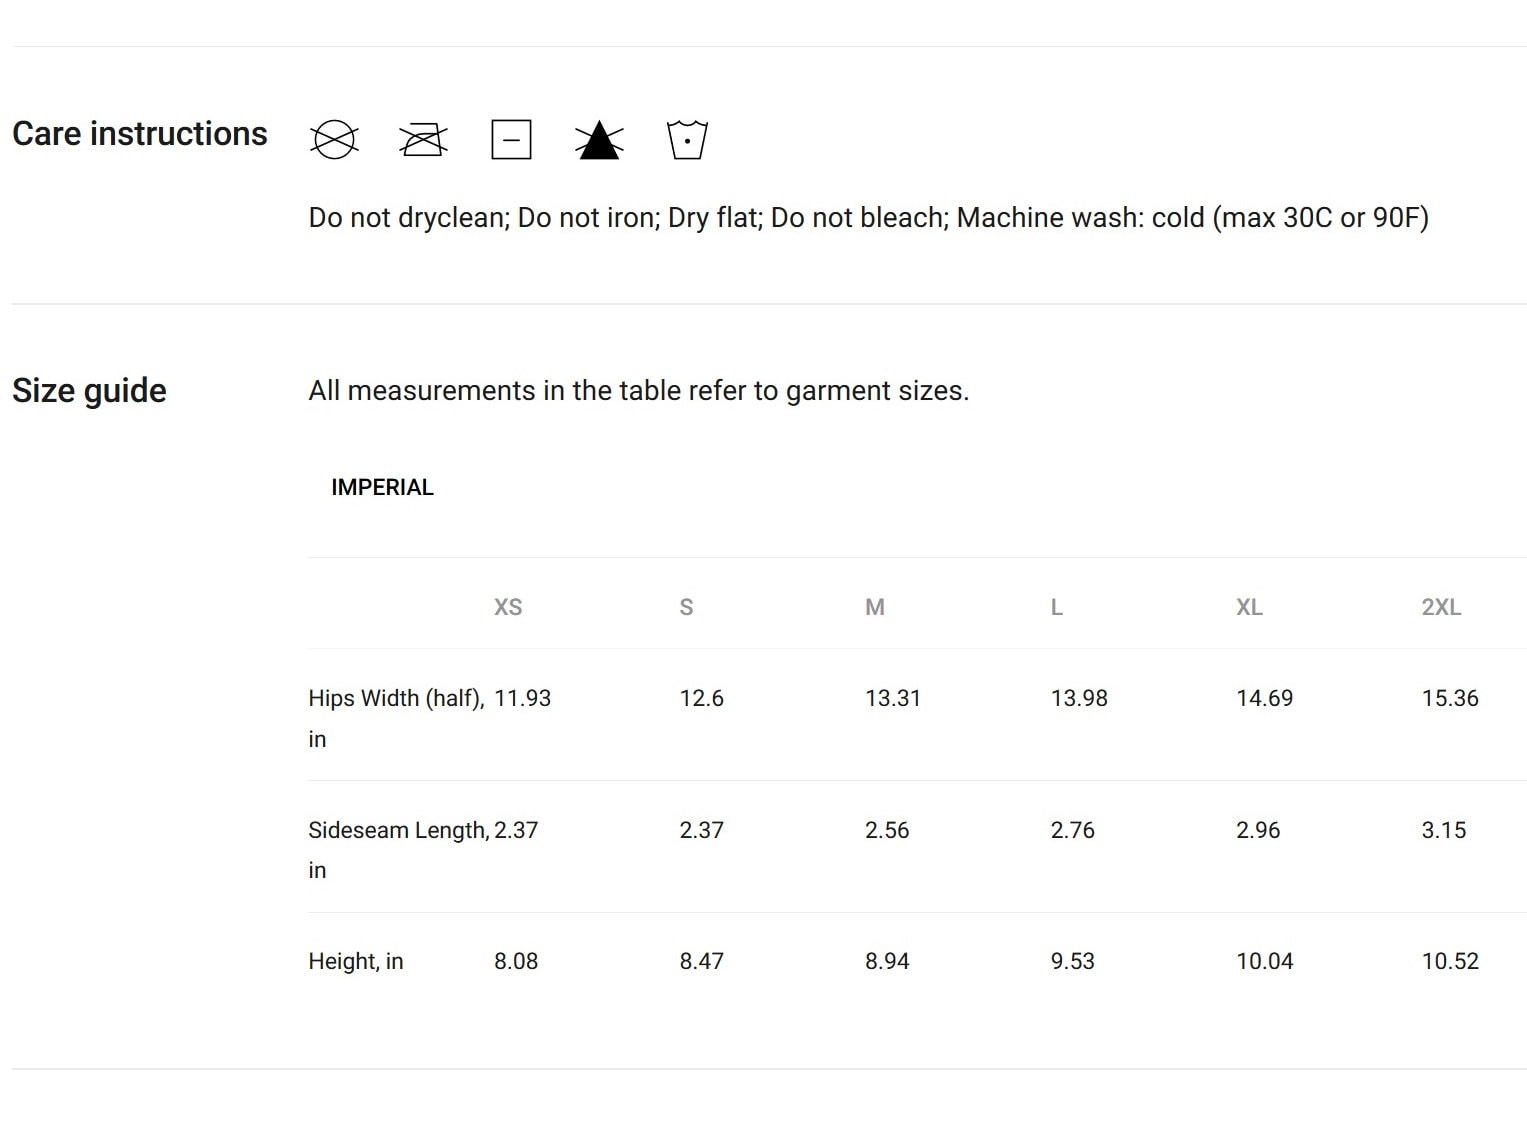Select the IMPERIAL measurement tab
The width and height of the screenshot is (1527, 1134).
pyautogui.click(x=382, y=487)
